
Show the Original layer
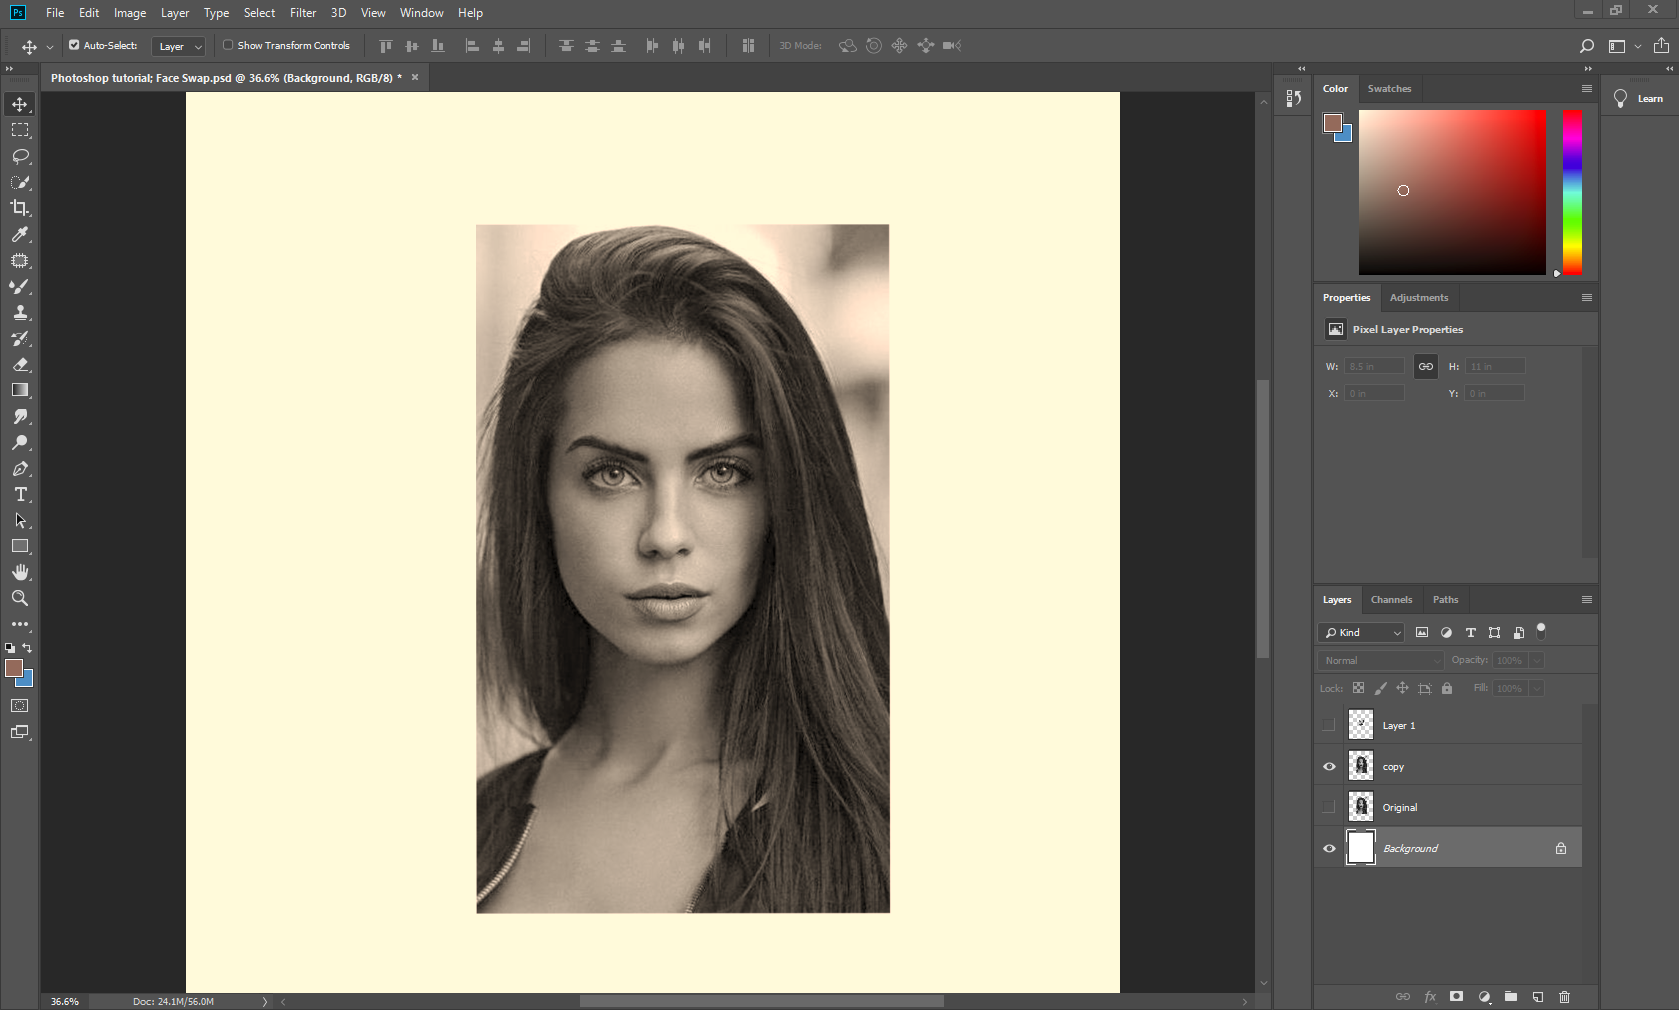[1329, 807]
